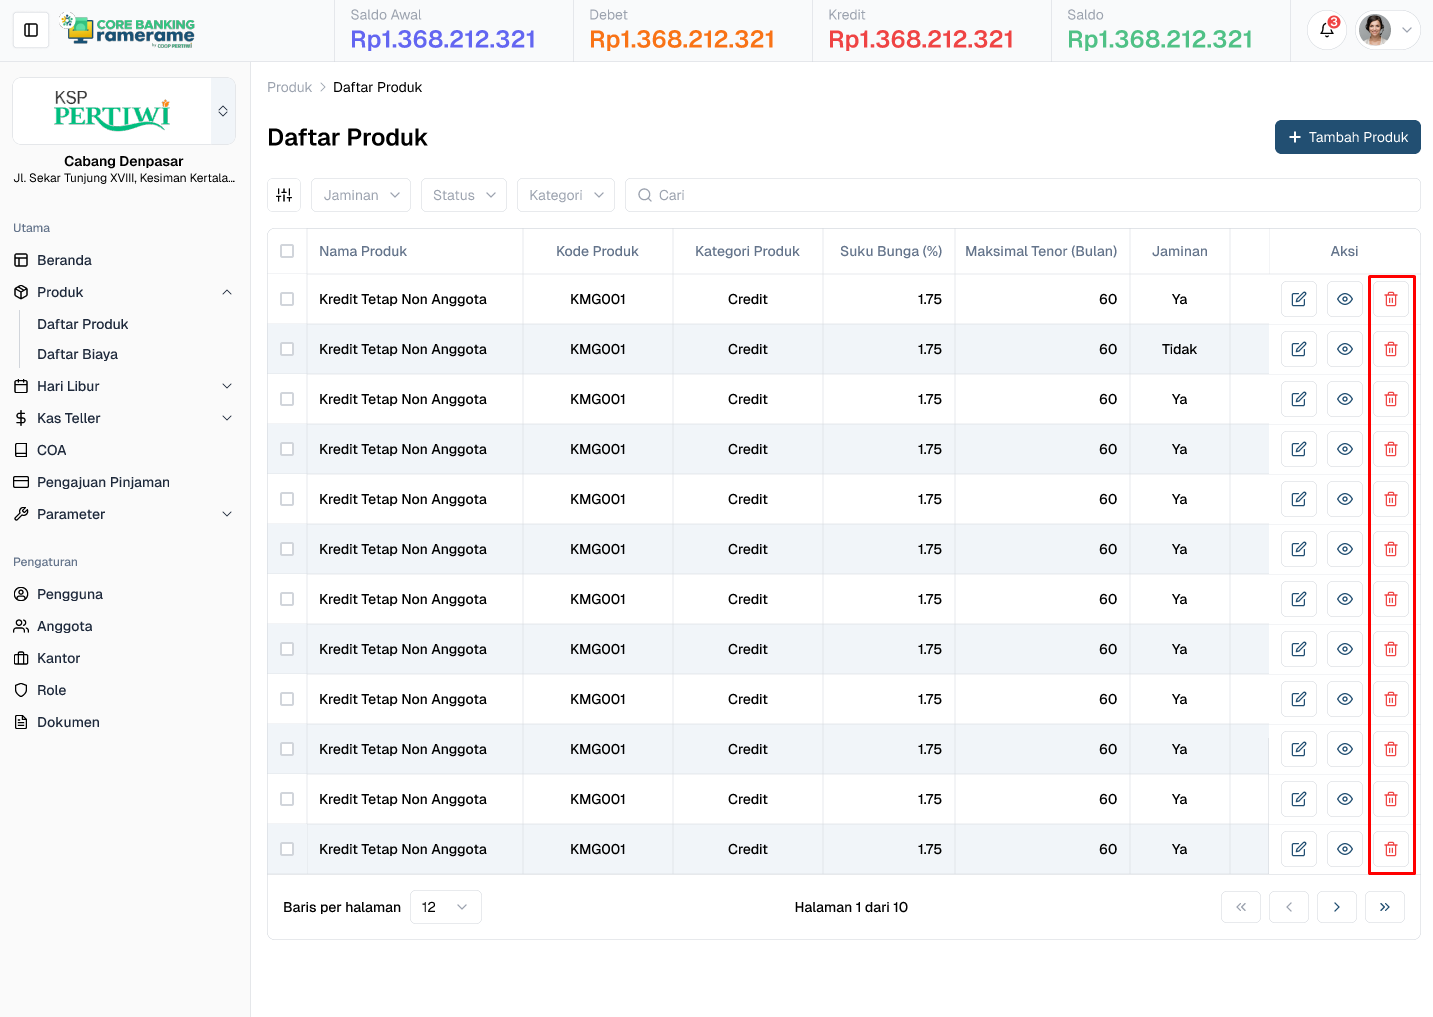Delete the first product row

[1390, 299]
